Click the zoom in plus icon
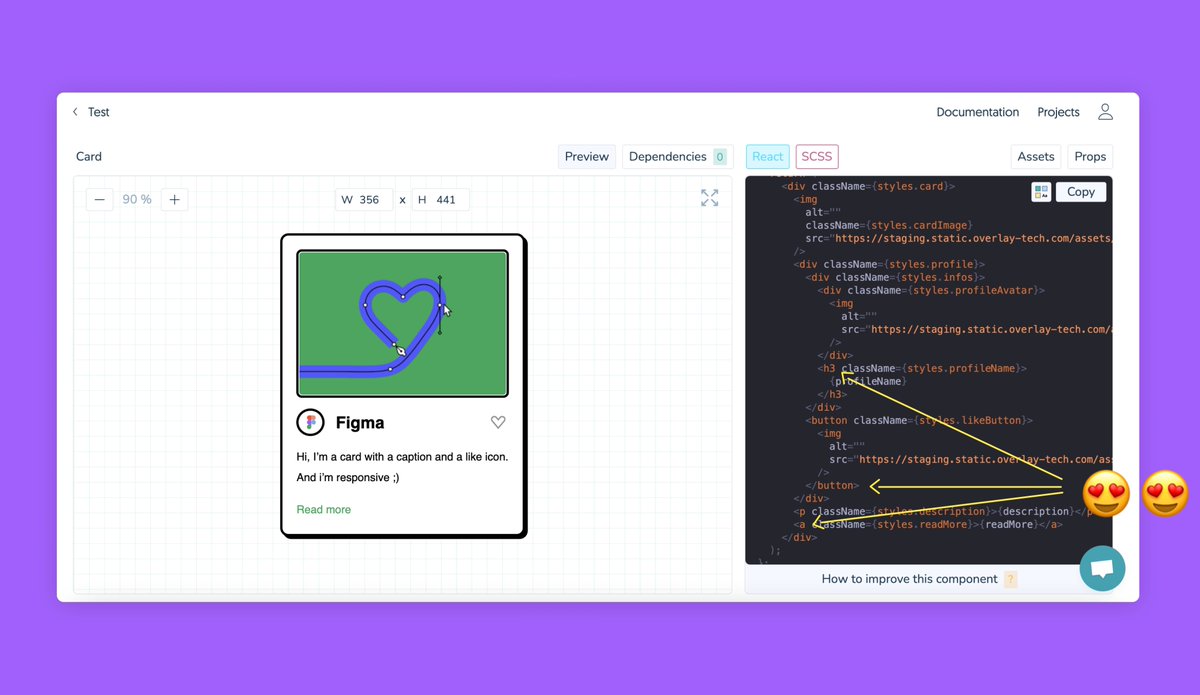This screenshot has height=695, width=1200. coord(174,199)
